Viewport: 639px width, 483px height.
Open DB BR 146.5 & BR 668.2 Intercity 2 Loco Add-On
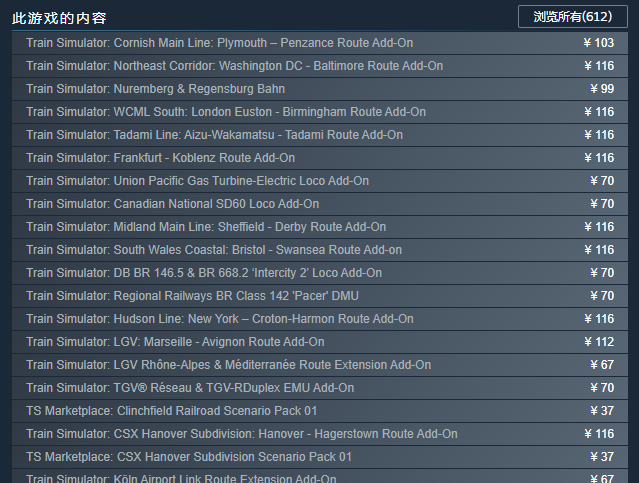pyautogui.click(x=320, y=273)
